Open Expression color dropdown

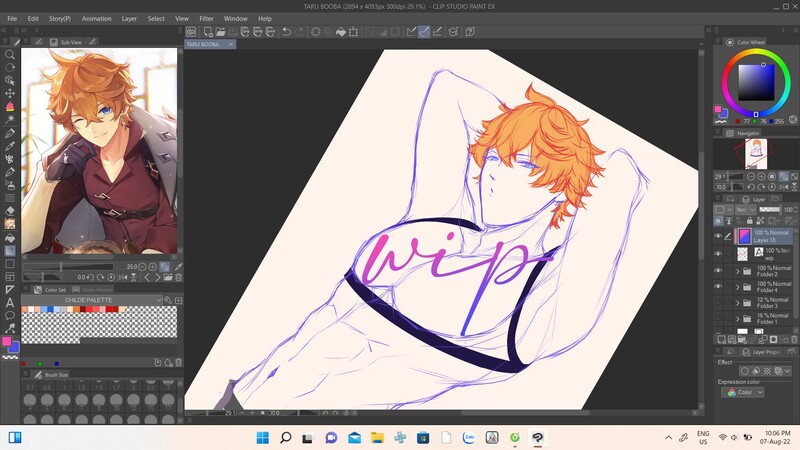coord(743,392)
